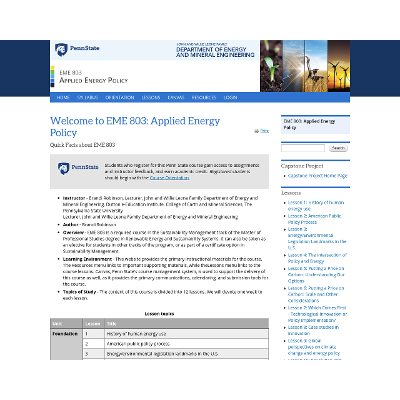Follow the Course Orientation link
This screenshot has height=400, width=400.
tap(169, 178)
